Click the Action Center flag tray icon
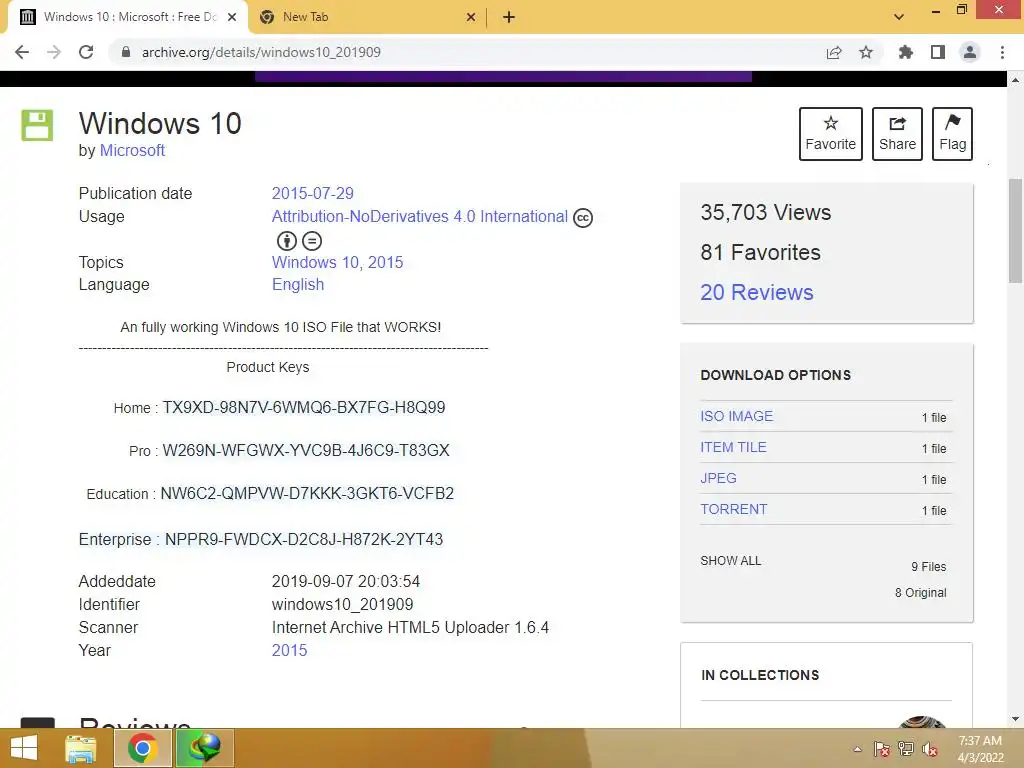Viewport: 1024px width, 768px height. [881, 749]
